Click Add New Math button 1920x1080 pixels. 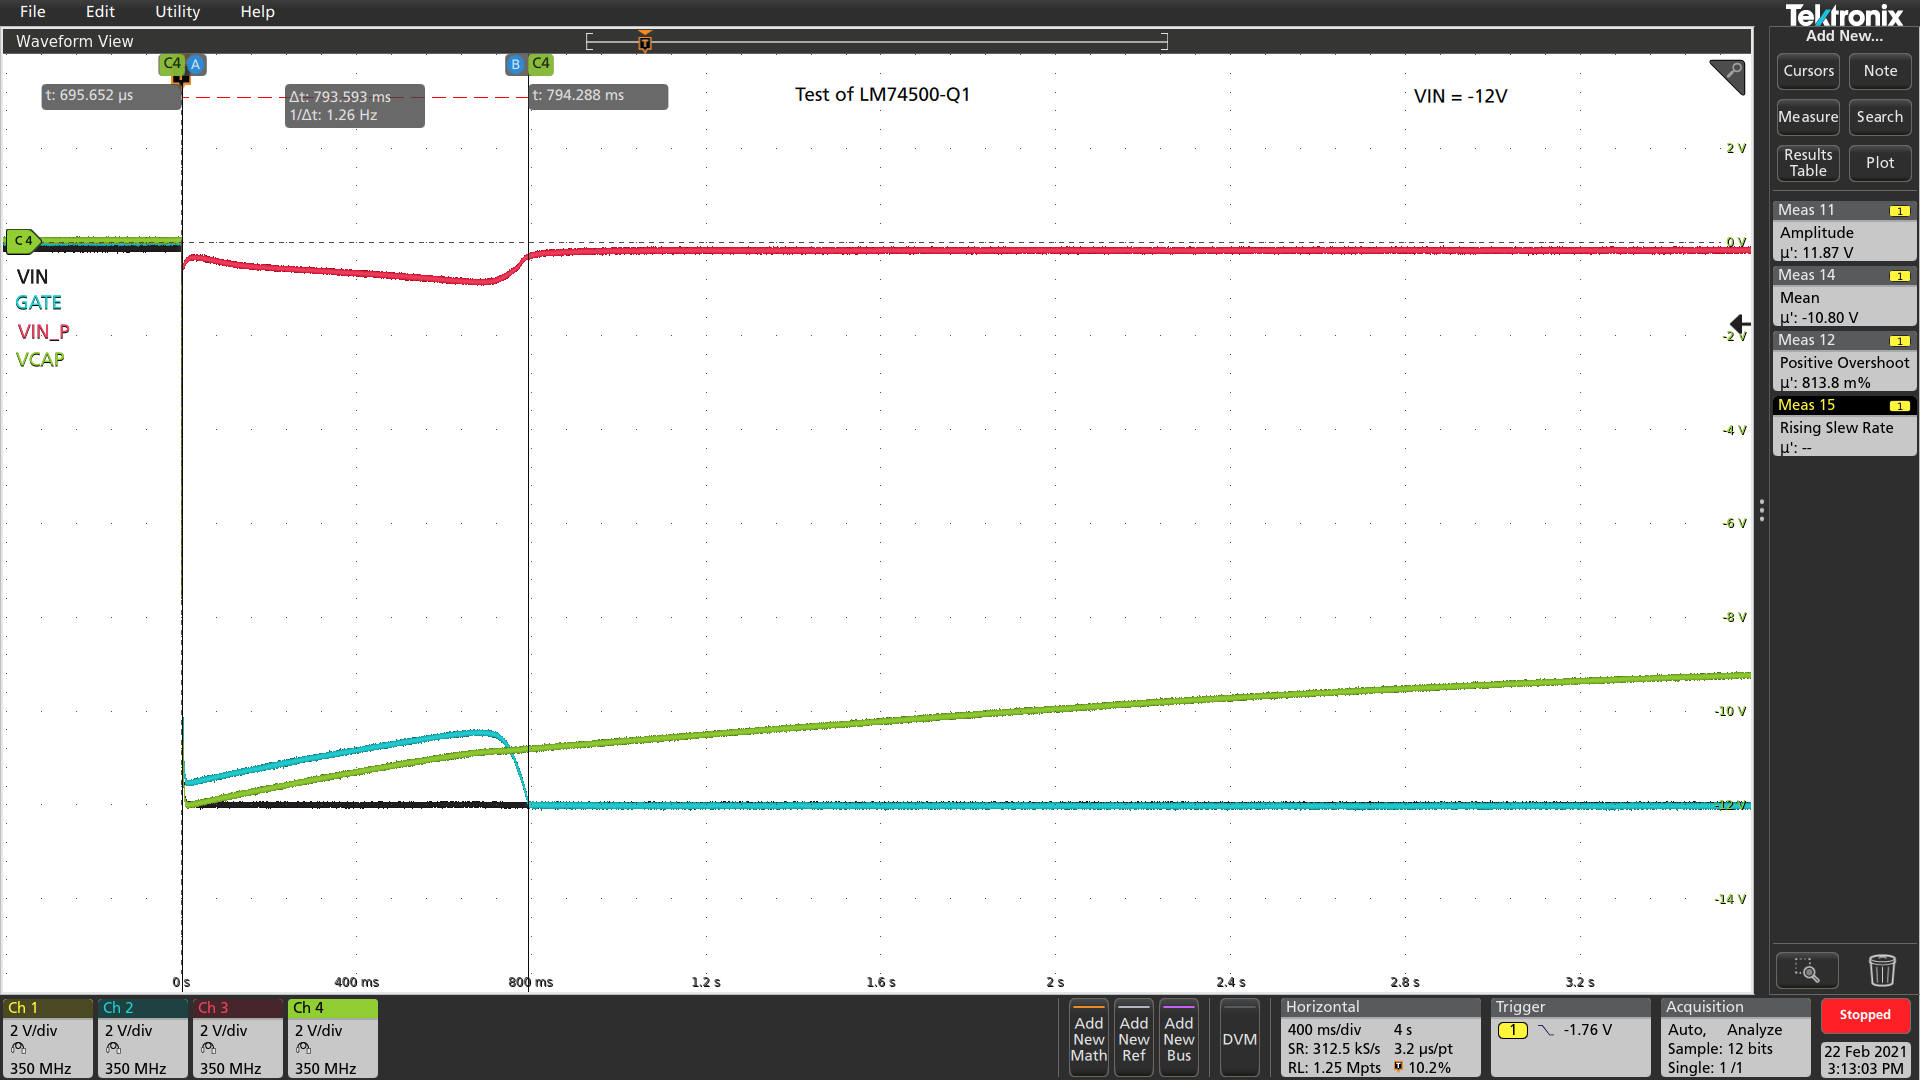[x=1088, y=1038]
